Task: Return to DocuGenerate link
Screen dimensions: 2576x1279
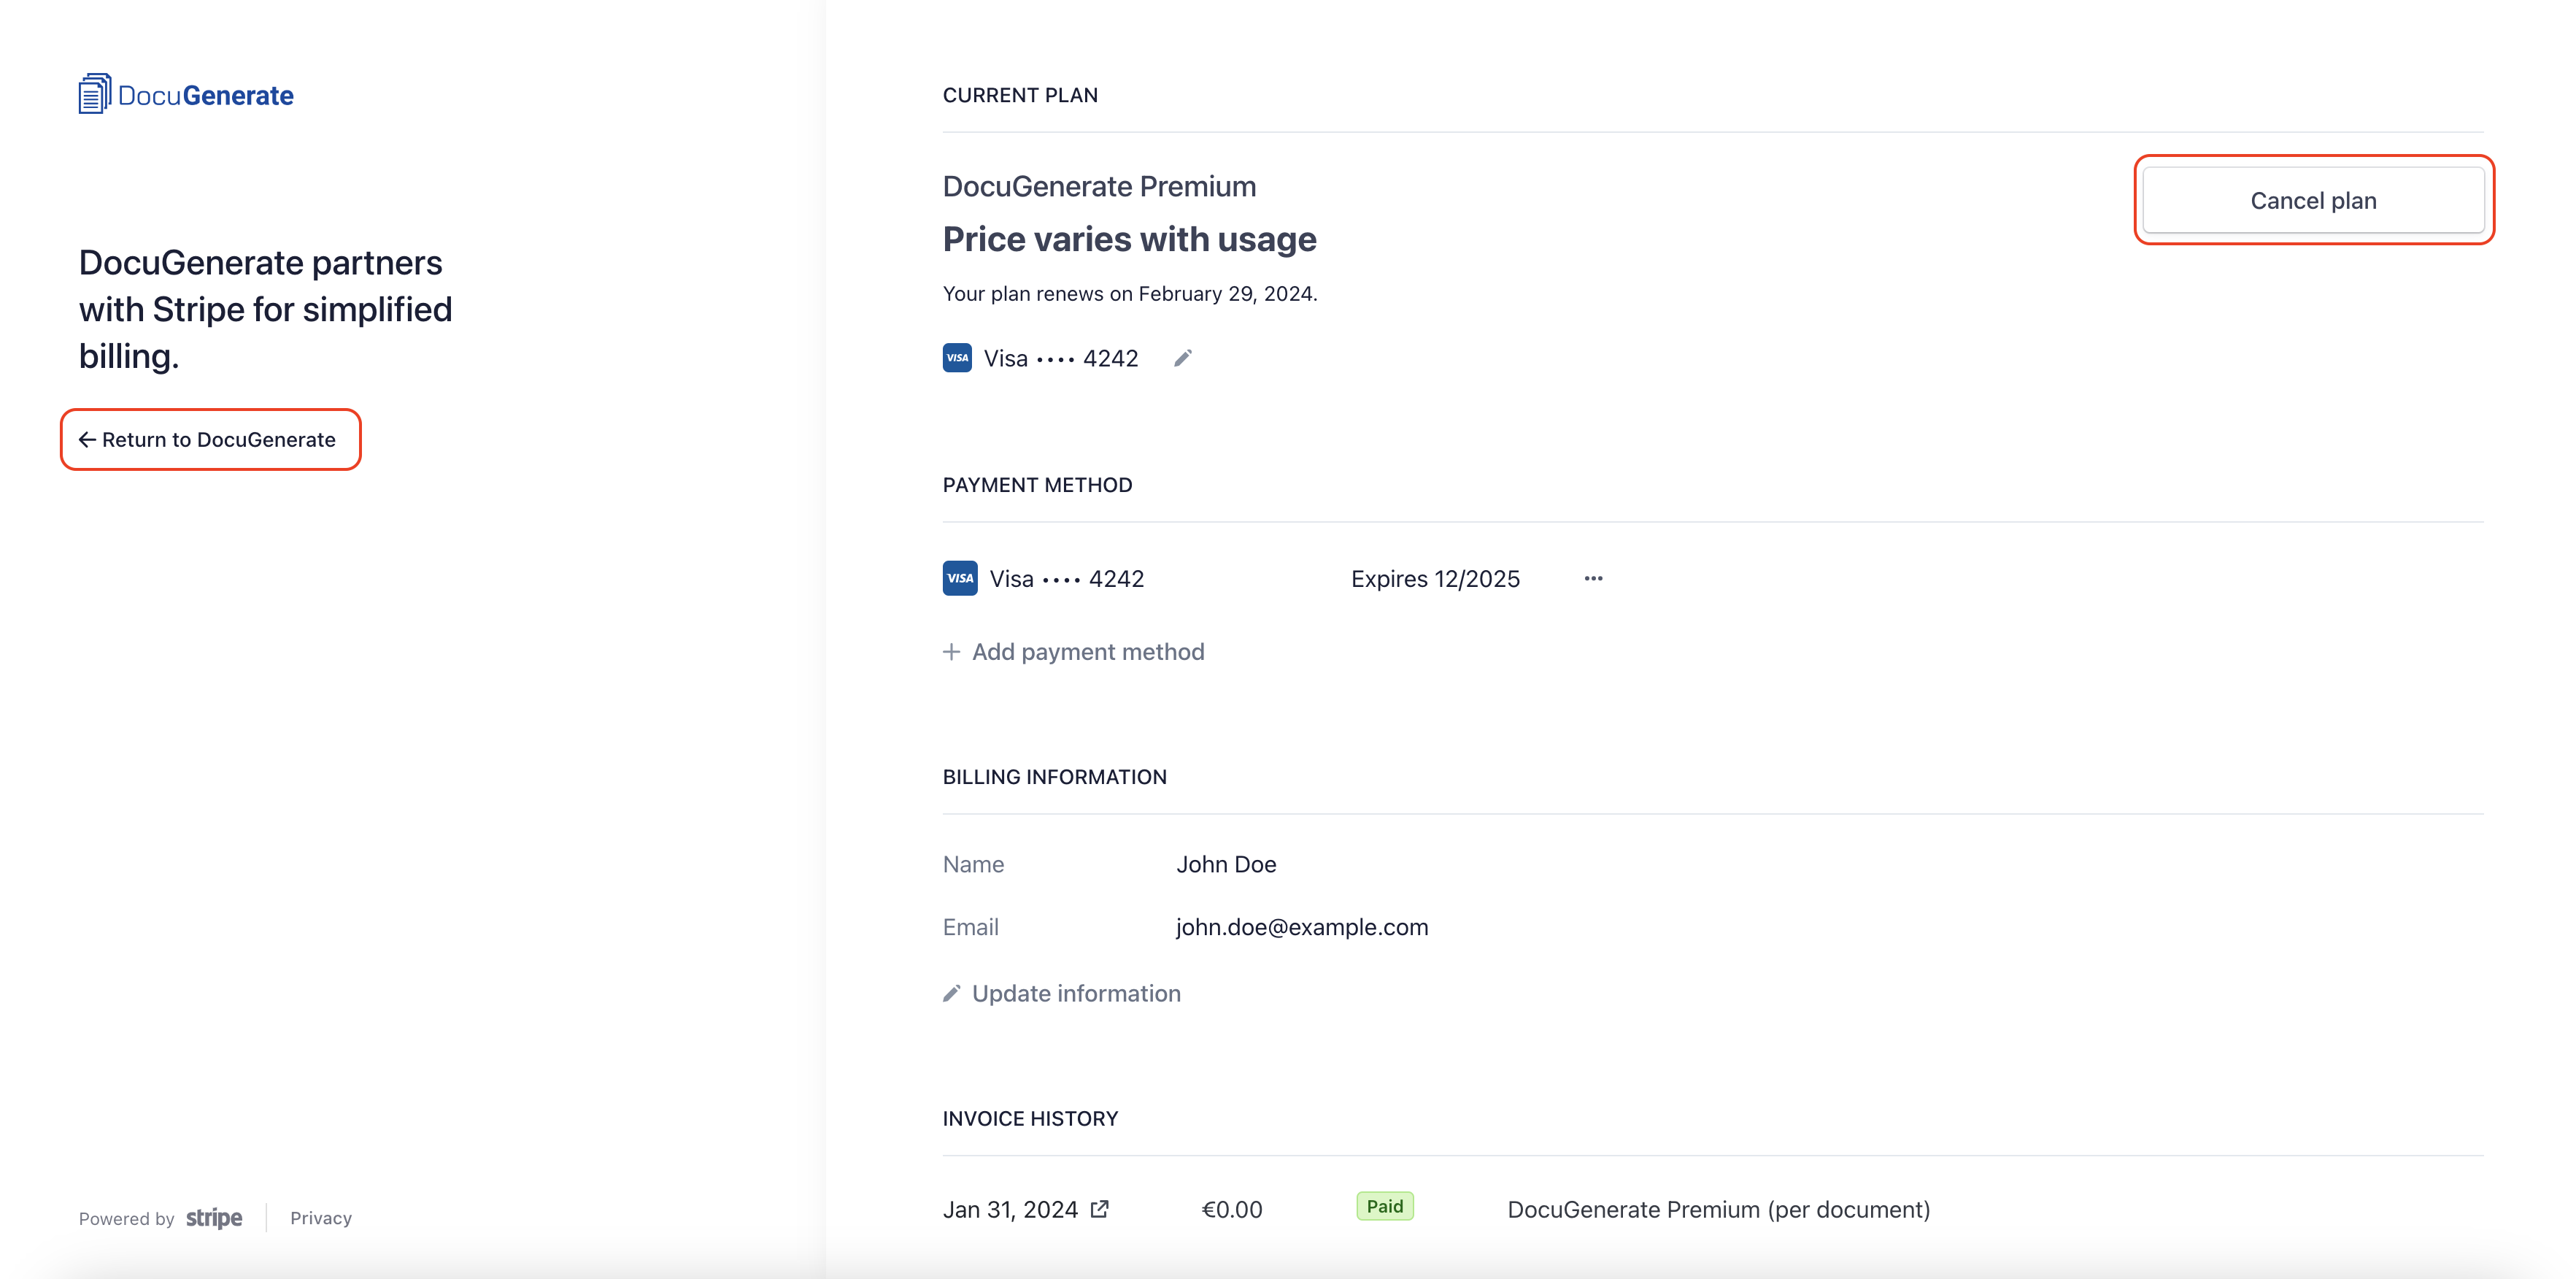Action: tap(218, 440)
